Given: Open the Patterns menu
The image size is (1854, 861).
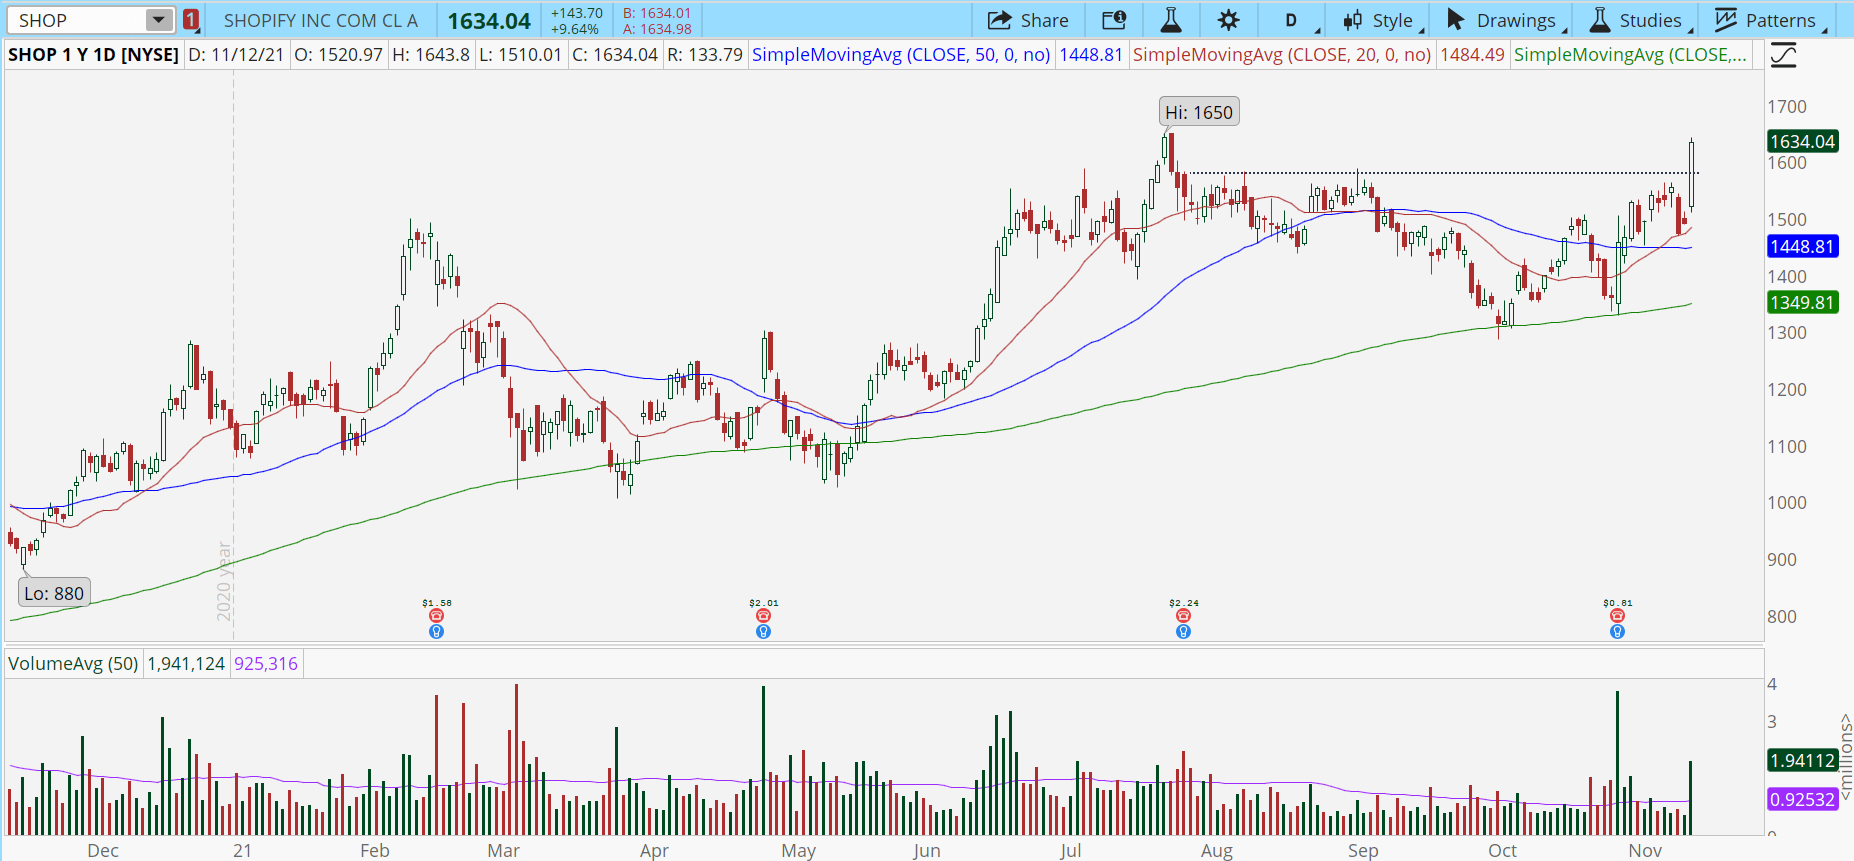Looking at the screenshot, I should pos(1770,20).
